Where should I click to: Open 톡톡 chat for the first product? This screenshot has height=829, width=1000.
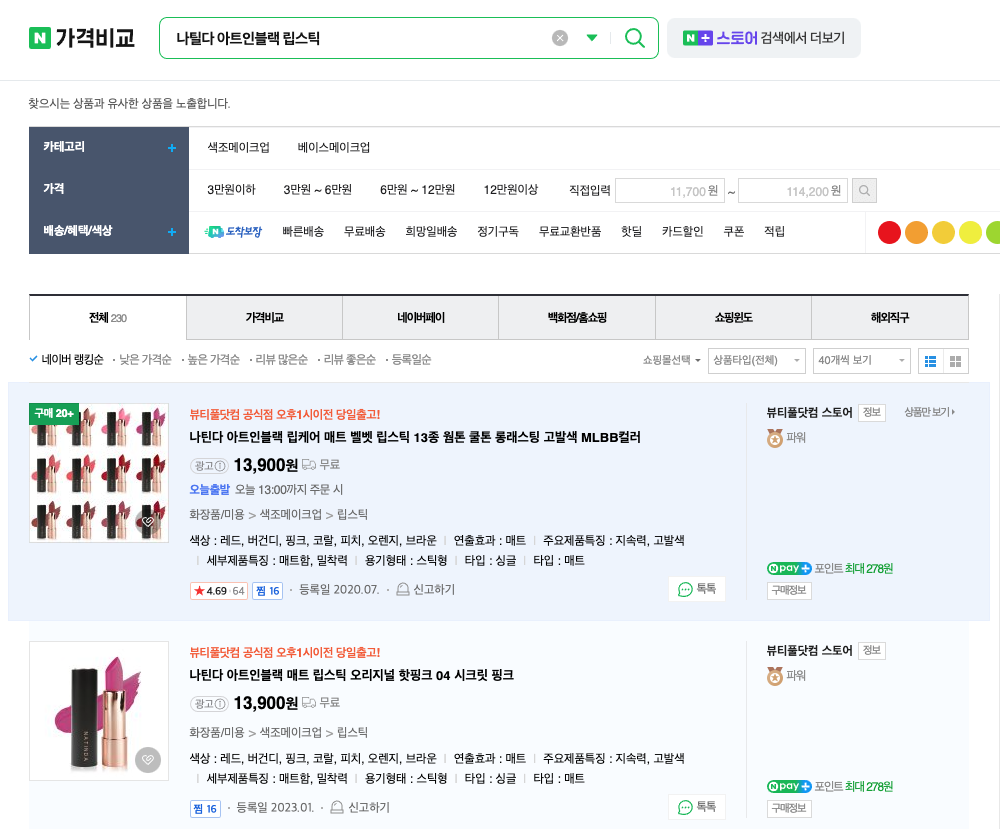pyautogui.click(x=697, y=589)
